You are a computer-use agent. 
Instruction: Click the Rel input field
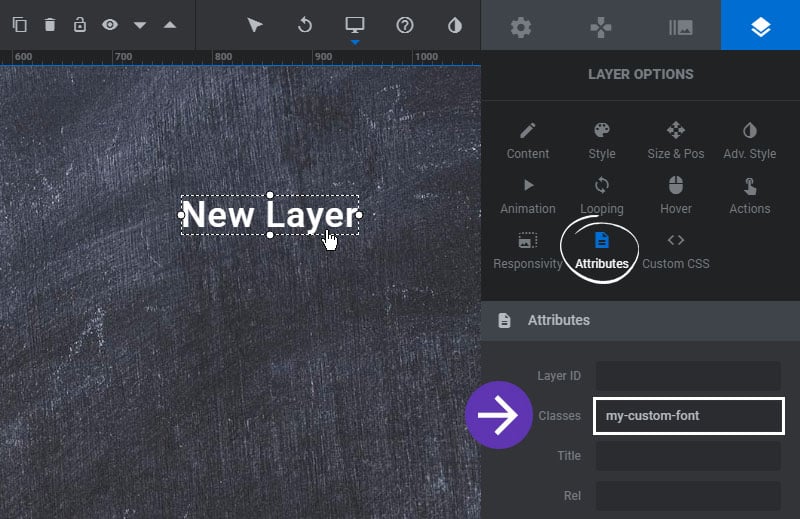coord(688,496)
